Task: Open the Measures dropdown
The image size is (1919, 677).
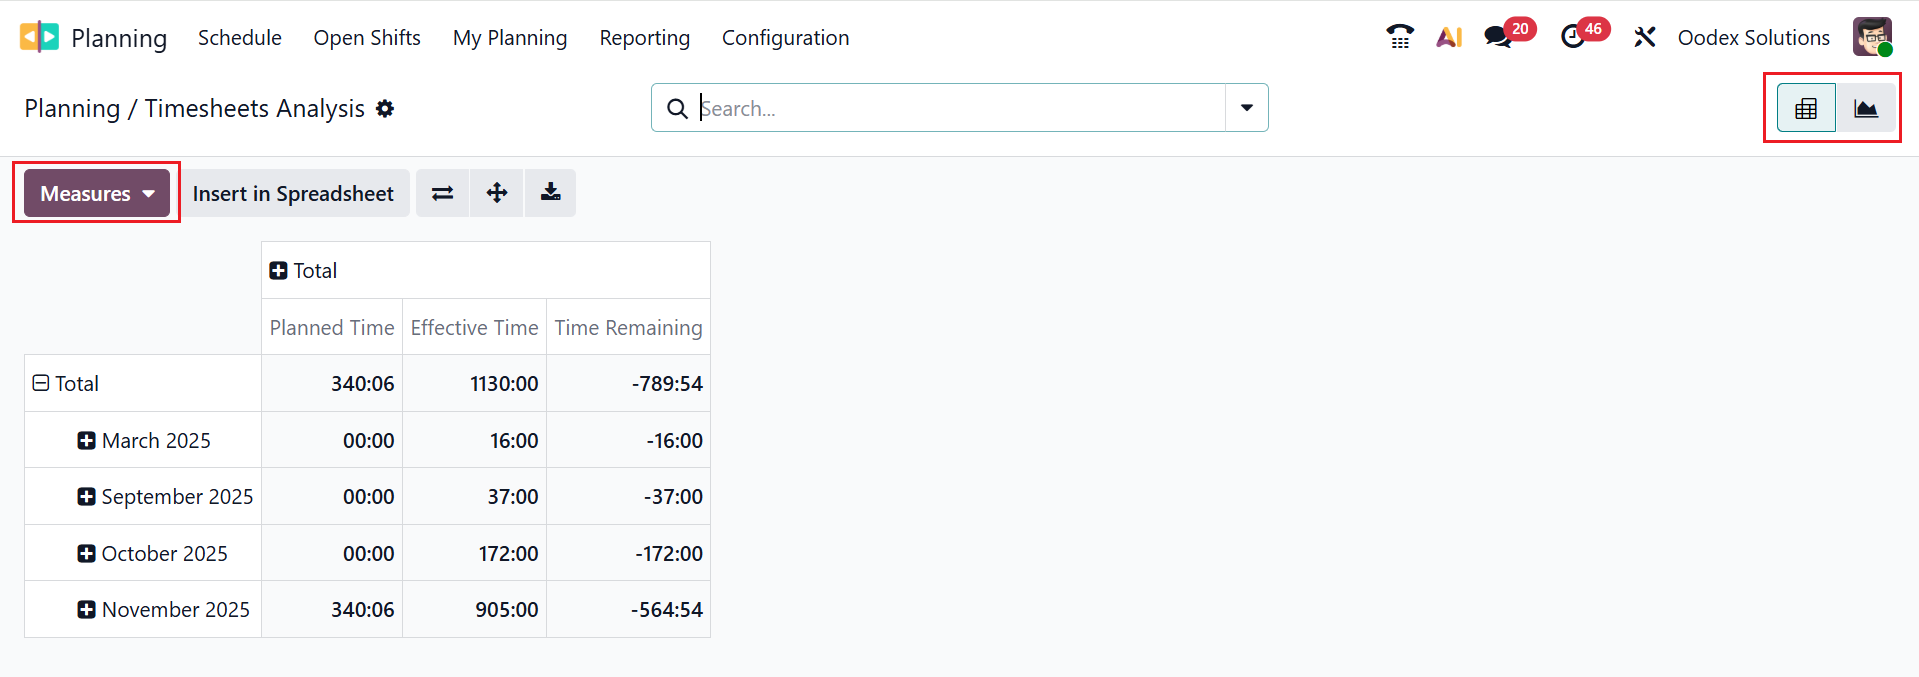Action: [x=97, y=193]
